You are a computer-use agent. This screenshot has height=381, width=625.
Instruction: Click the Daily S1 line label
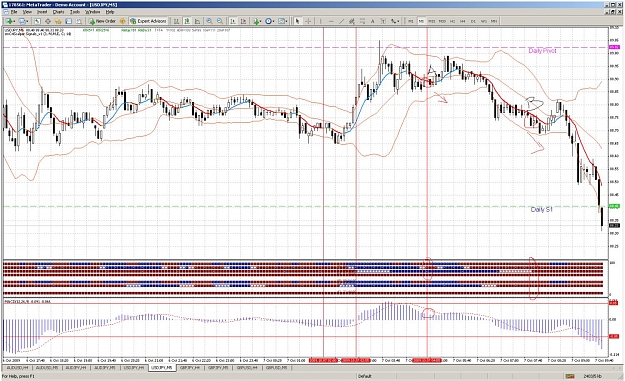click(541, 209)
